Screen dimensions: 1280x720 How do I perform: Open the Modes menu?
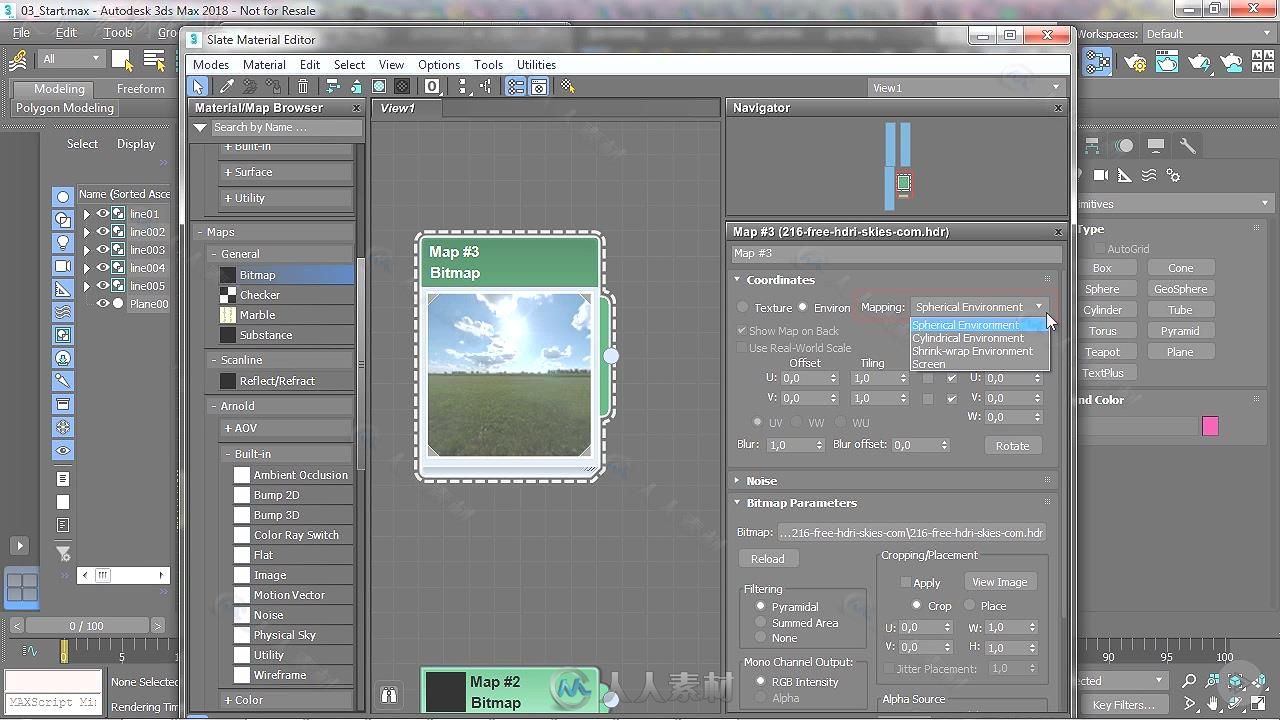211,64
